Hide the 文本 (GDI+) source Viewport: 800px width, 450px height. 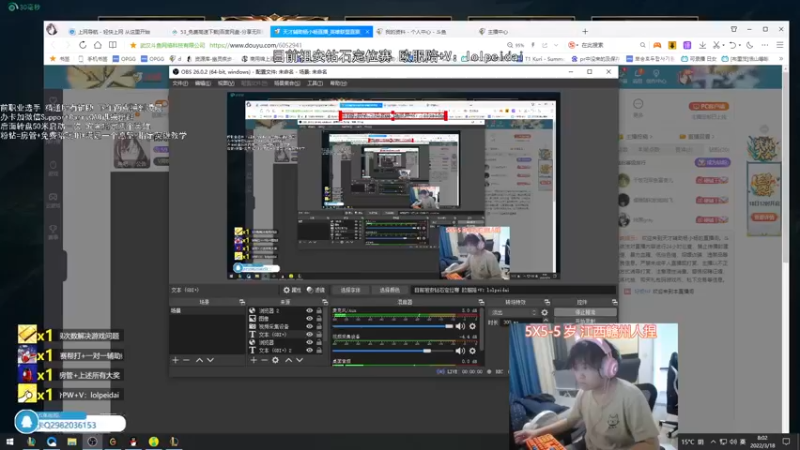[309, 334]
